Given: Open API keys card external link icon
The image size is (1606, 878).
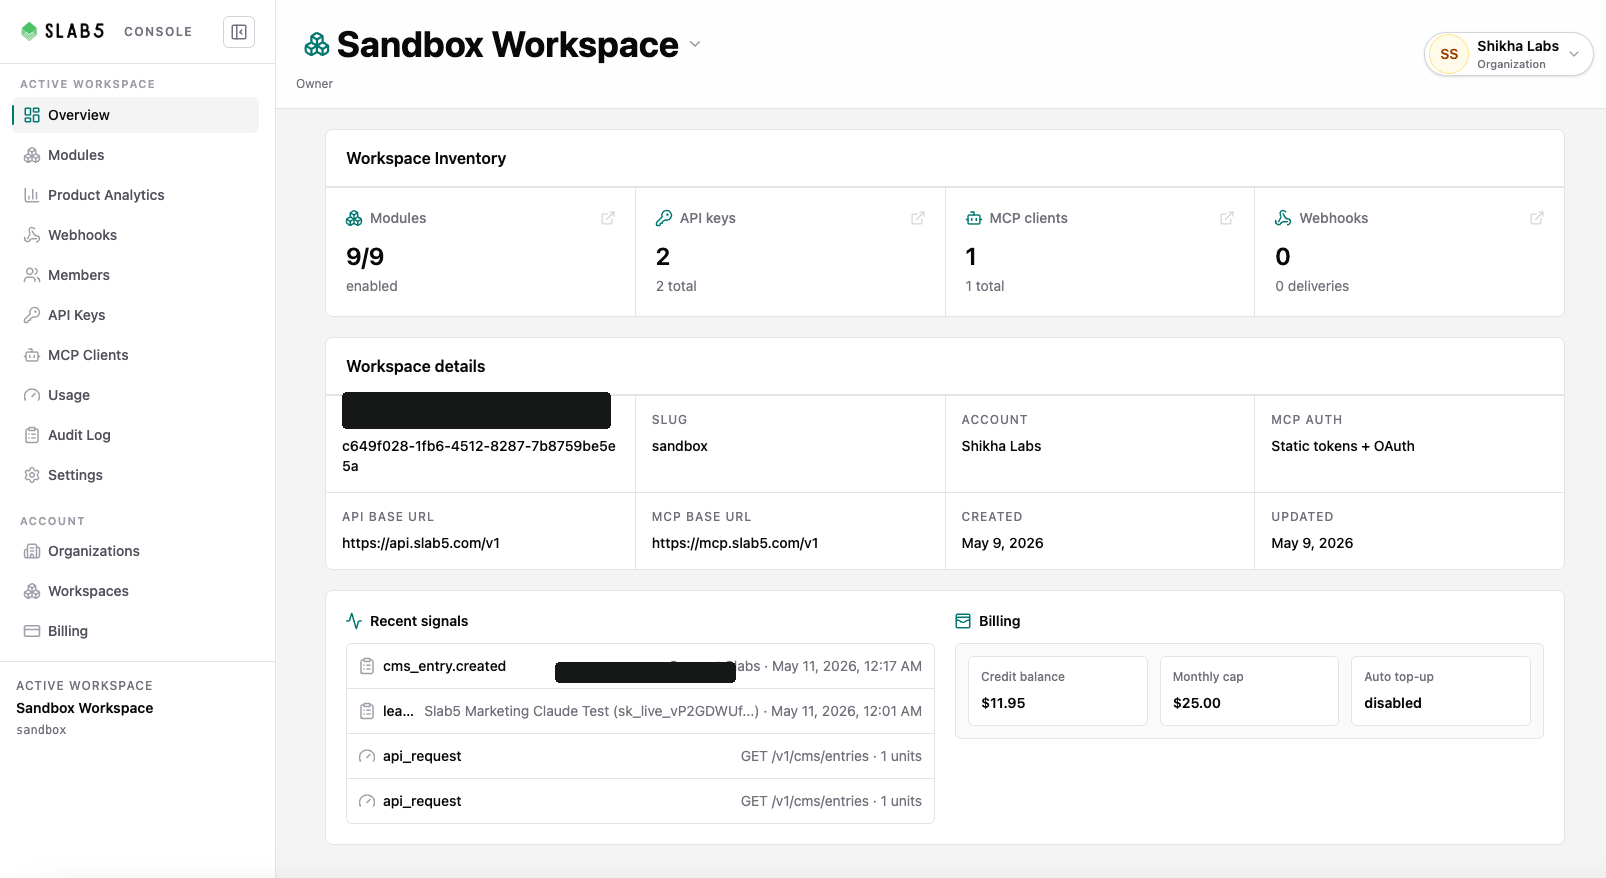Looking at the screenshot, I should coord(918,218).
